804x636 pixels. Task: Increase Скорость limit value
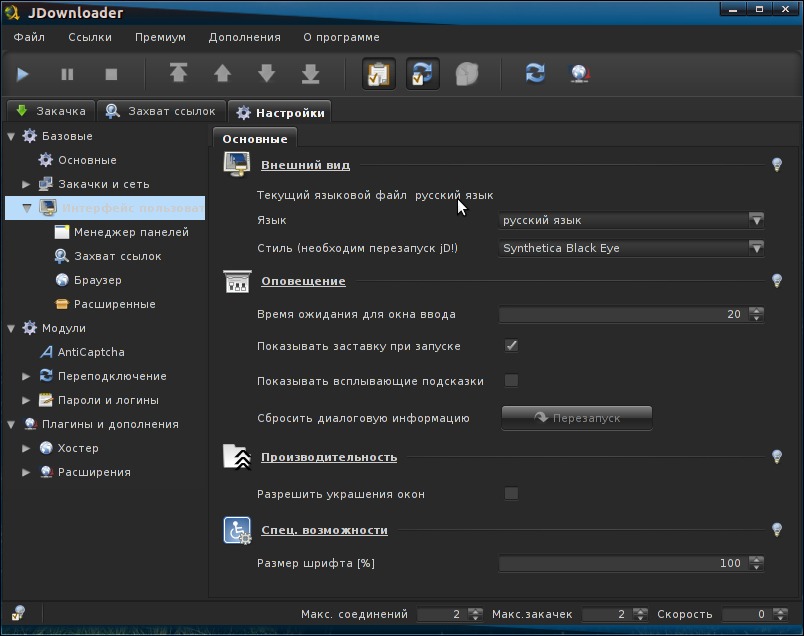point(780,610)
